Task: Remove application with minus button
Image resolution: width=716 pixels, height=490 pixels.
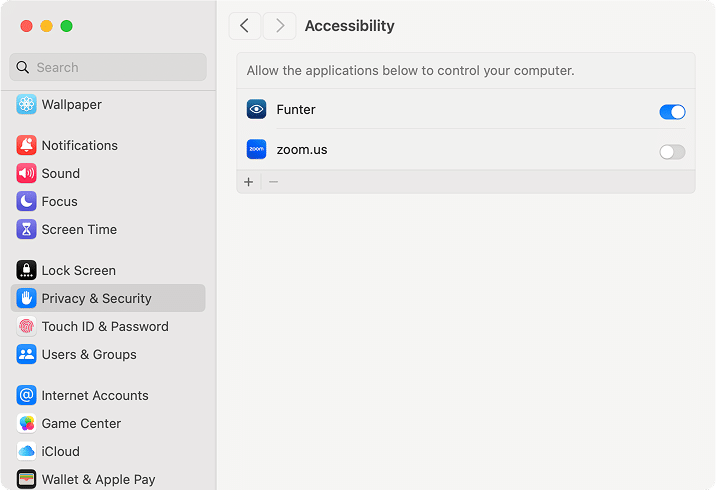Action: pyautogui.click(x=274, y=182)
